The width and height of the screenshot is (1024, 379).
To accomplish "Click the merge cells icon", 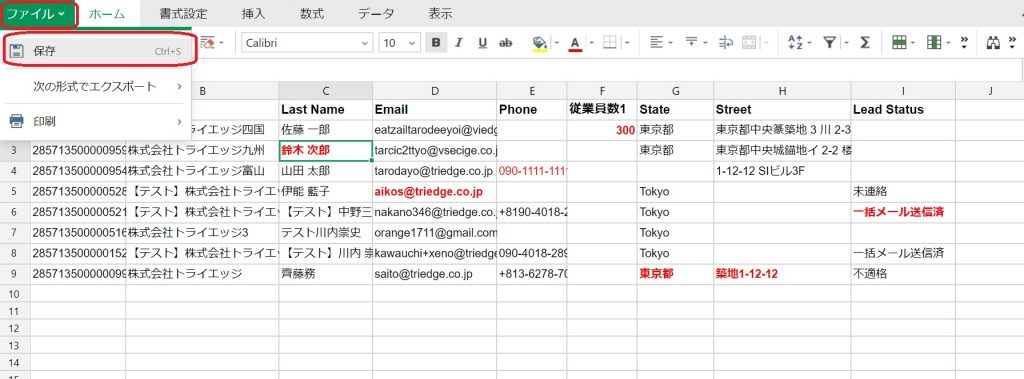I will point(749,42).
